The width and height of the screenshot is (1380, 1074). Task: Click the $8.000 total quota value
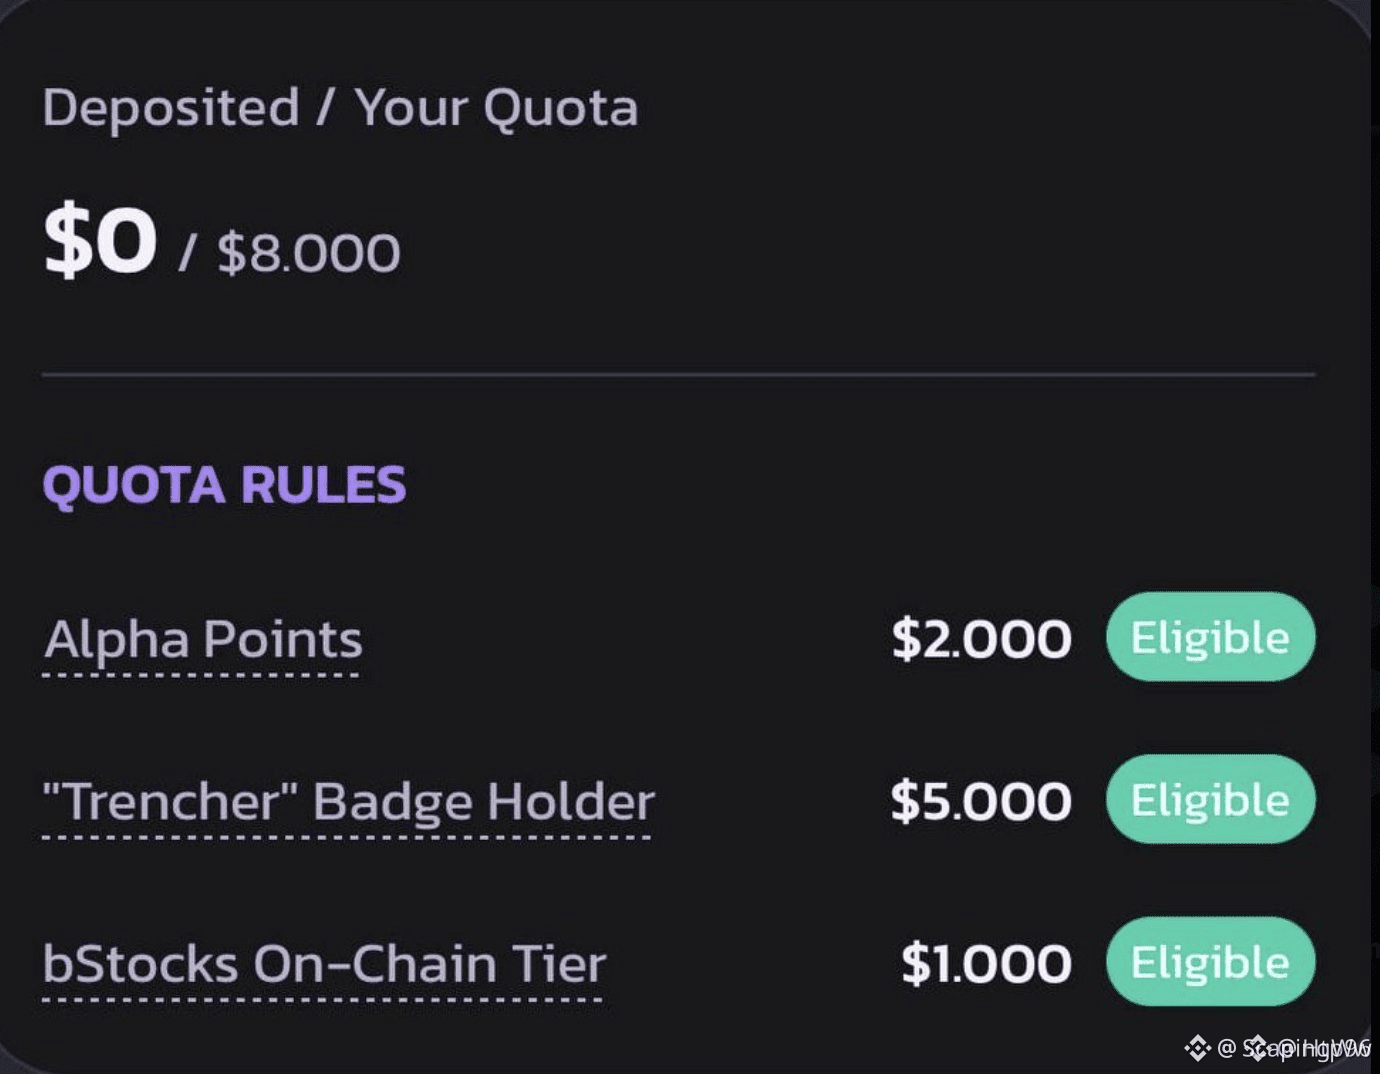point(308,253)
